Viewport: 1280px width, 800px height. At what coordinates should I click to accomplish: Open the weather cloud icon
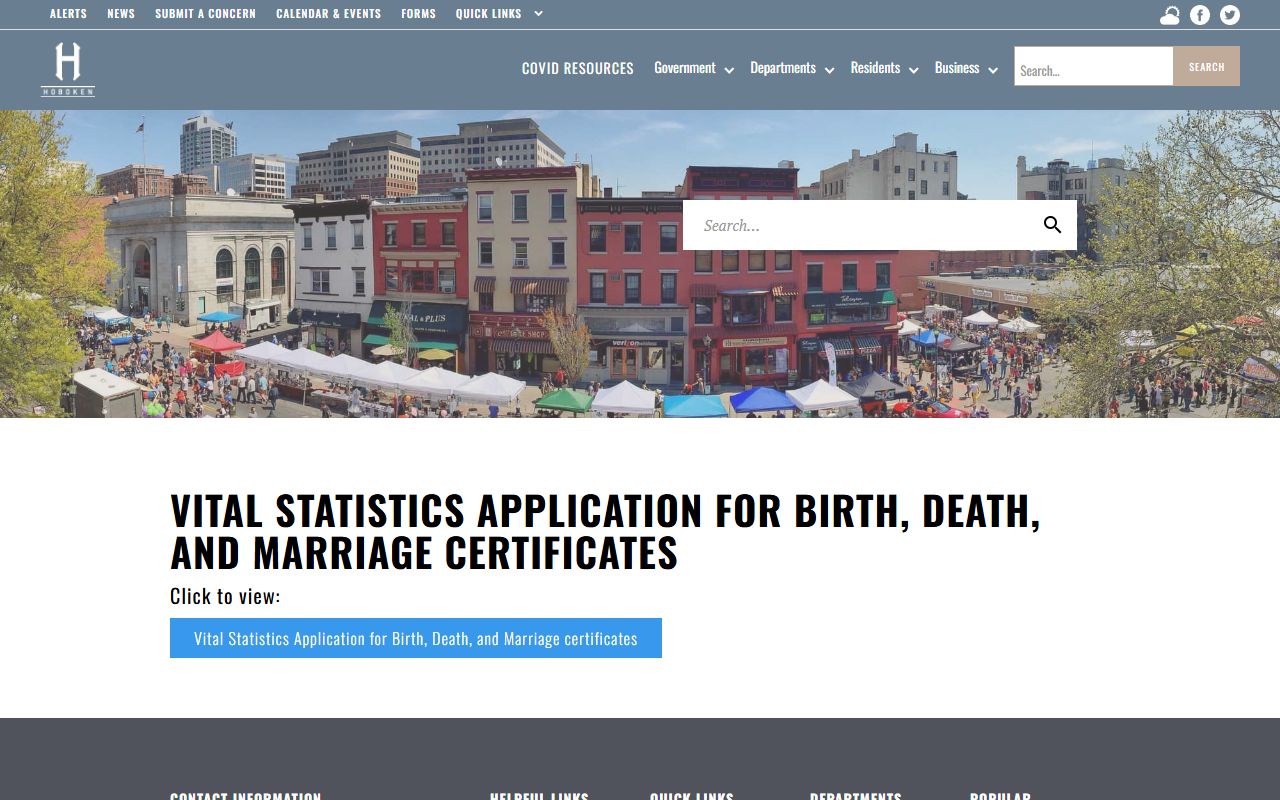click(1170, 15)
